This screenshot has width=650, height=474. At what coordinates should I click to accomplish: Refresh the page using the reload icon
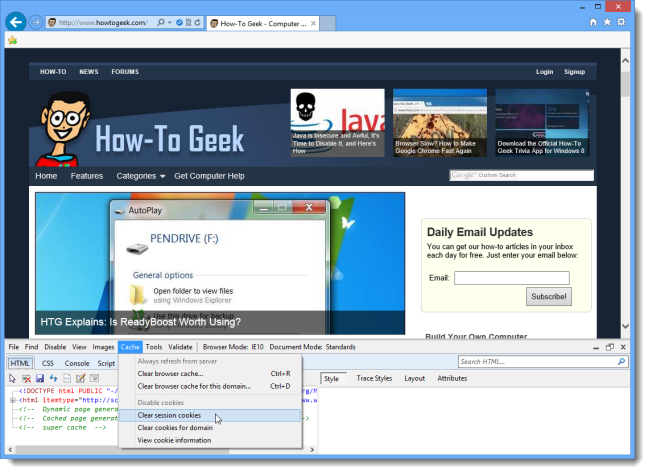(198, 22)
